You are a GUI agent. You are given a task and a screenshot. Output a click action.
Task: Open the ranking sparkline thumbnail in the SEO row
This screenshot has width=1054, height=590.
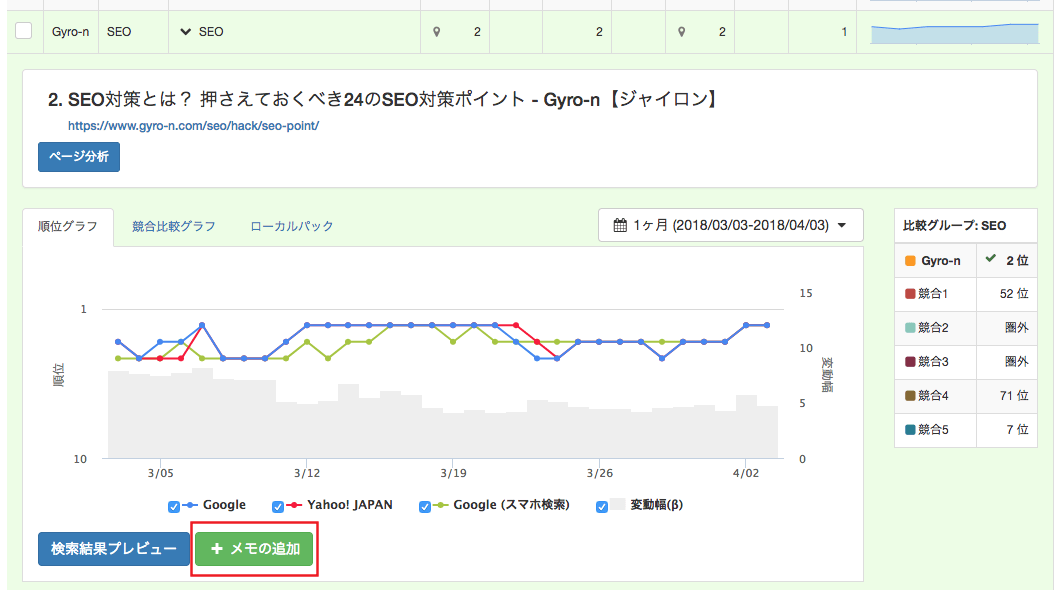(x=955, y=33)
